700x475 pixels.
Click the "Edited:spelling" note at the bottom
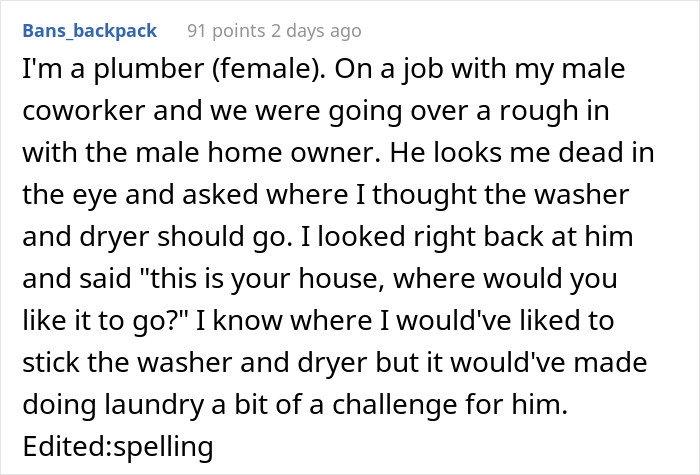[118, 446]
